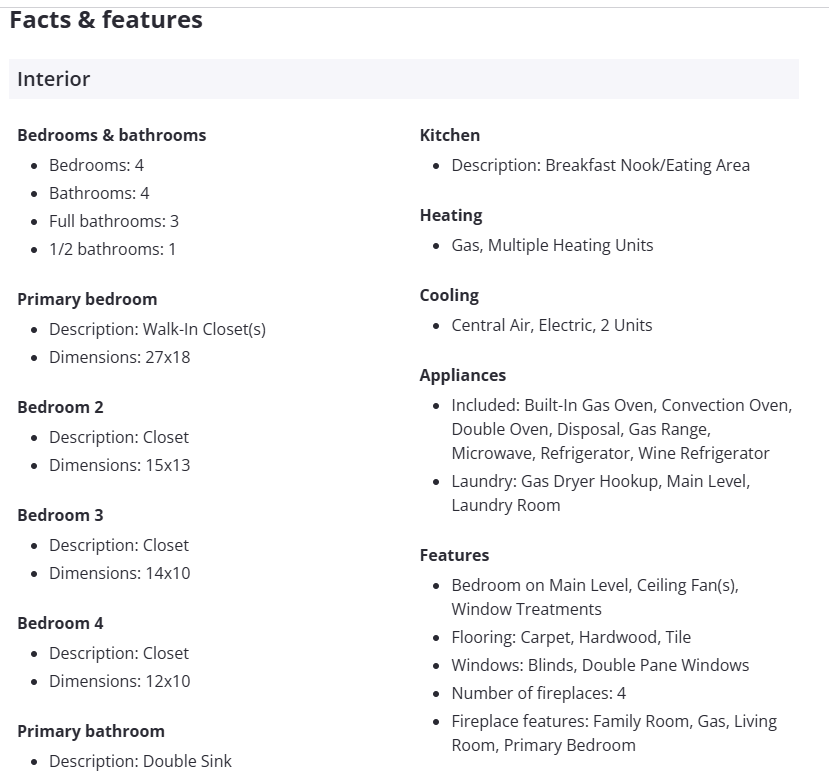Click the Number of fireplaces: 4 entry
Viewport: 829px width, 777px height.
pos(538,693)
